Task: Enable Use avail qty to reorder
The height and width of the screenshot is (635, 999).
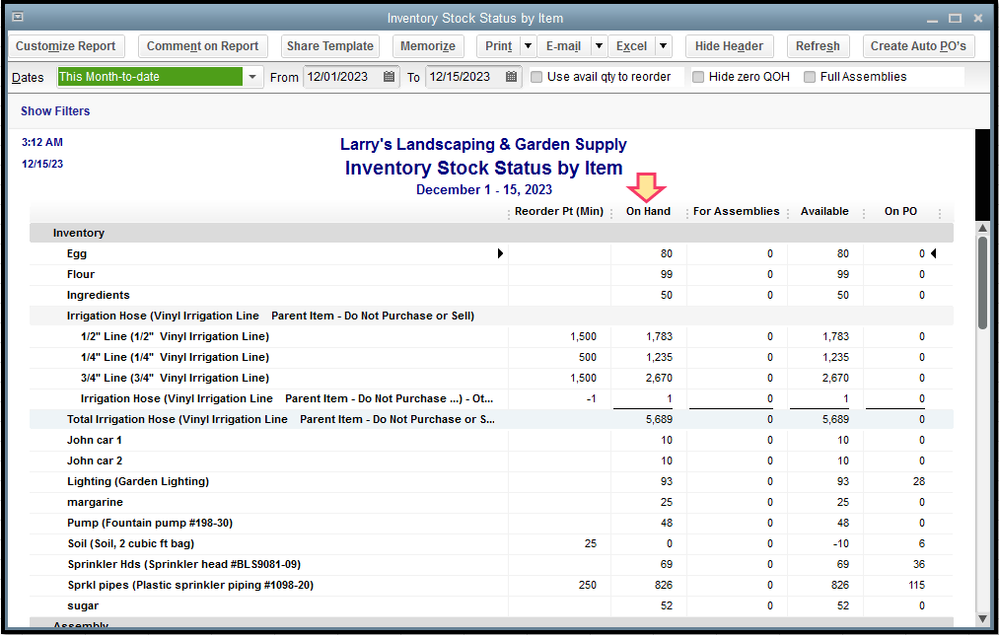Action: [538, 77]
